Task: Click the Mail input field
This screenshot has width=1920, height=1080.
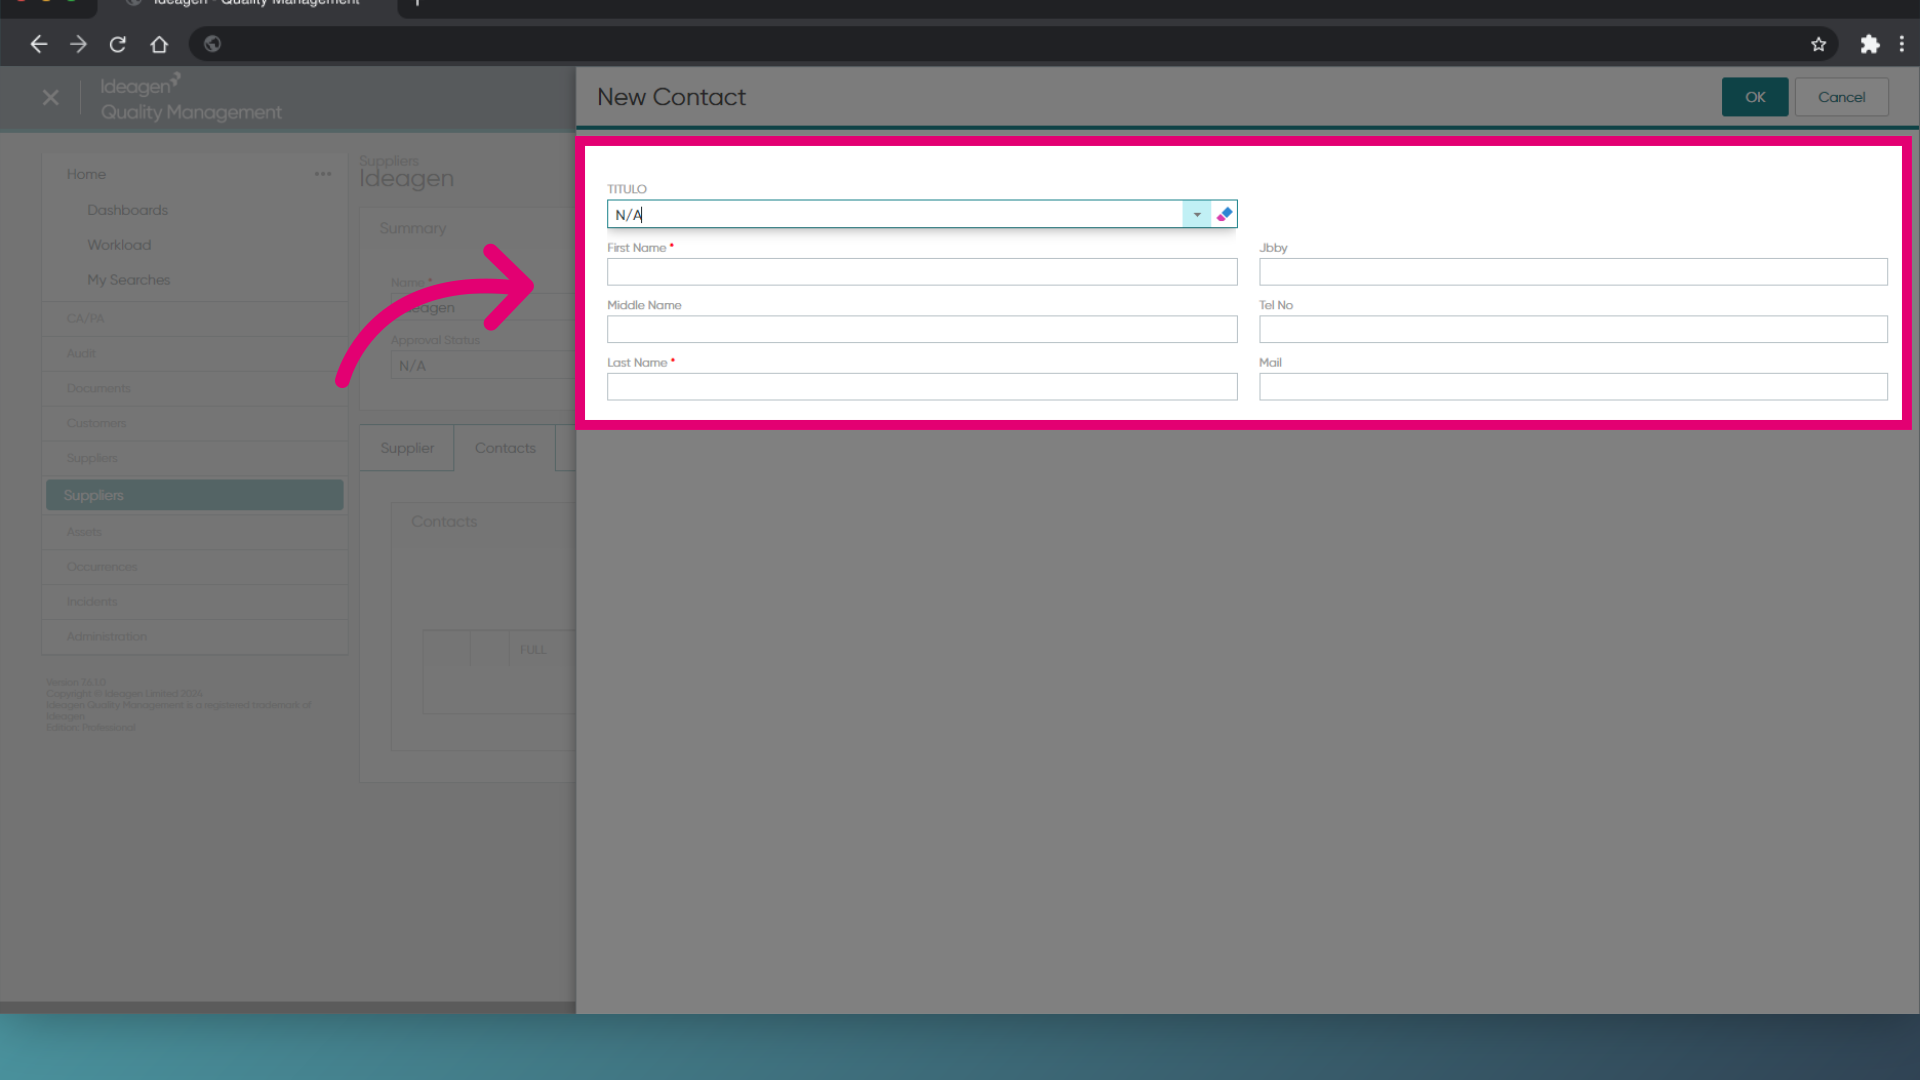Action: coord(1573,387)
